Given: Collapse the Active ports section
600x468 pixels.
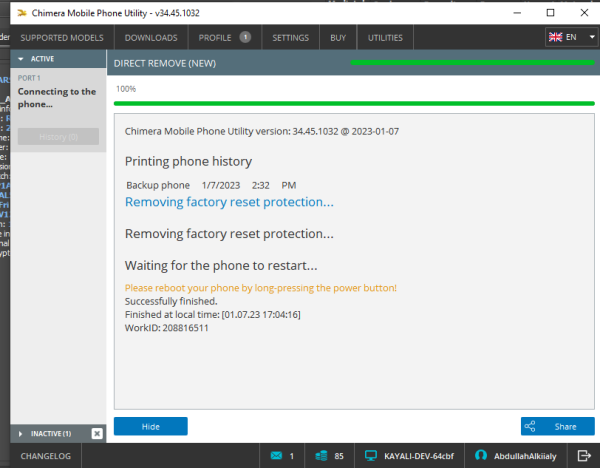Looking at the screenshot, I should coord(21,59).
